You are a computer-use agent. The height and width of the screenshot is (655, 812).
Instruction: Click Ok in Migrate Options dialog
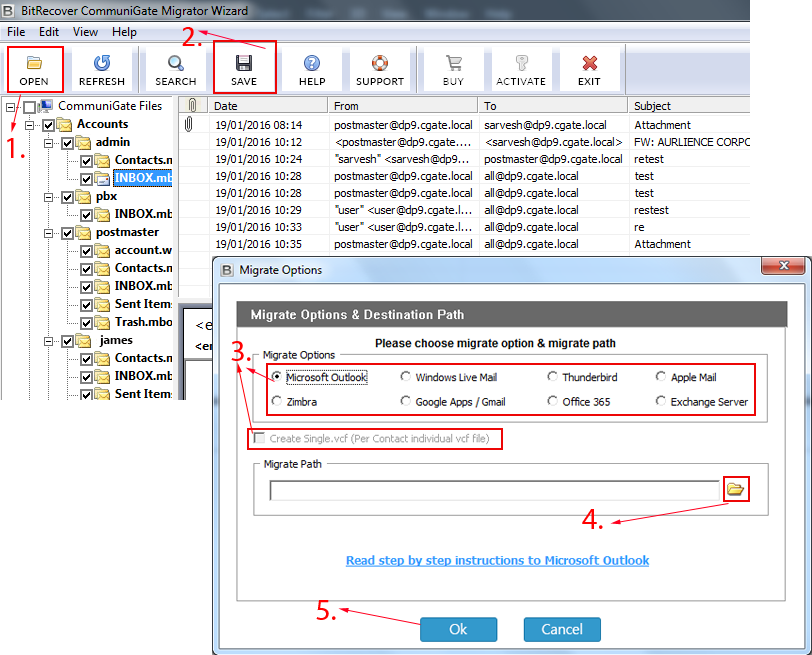[x=458, y=629]
